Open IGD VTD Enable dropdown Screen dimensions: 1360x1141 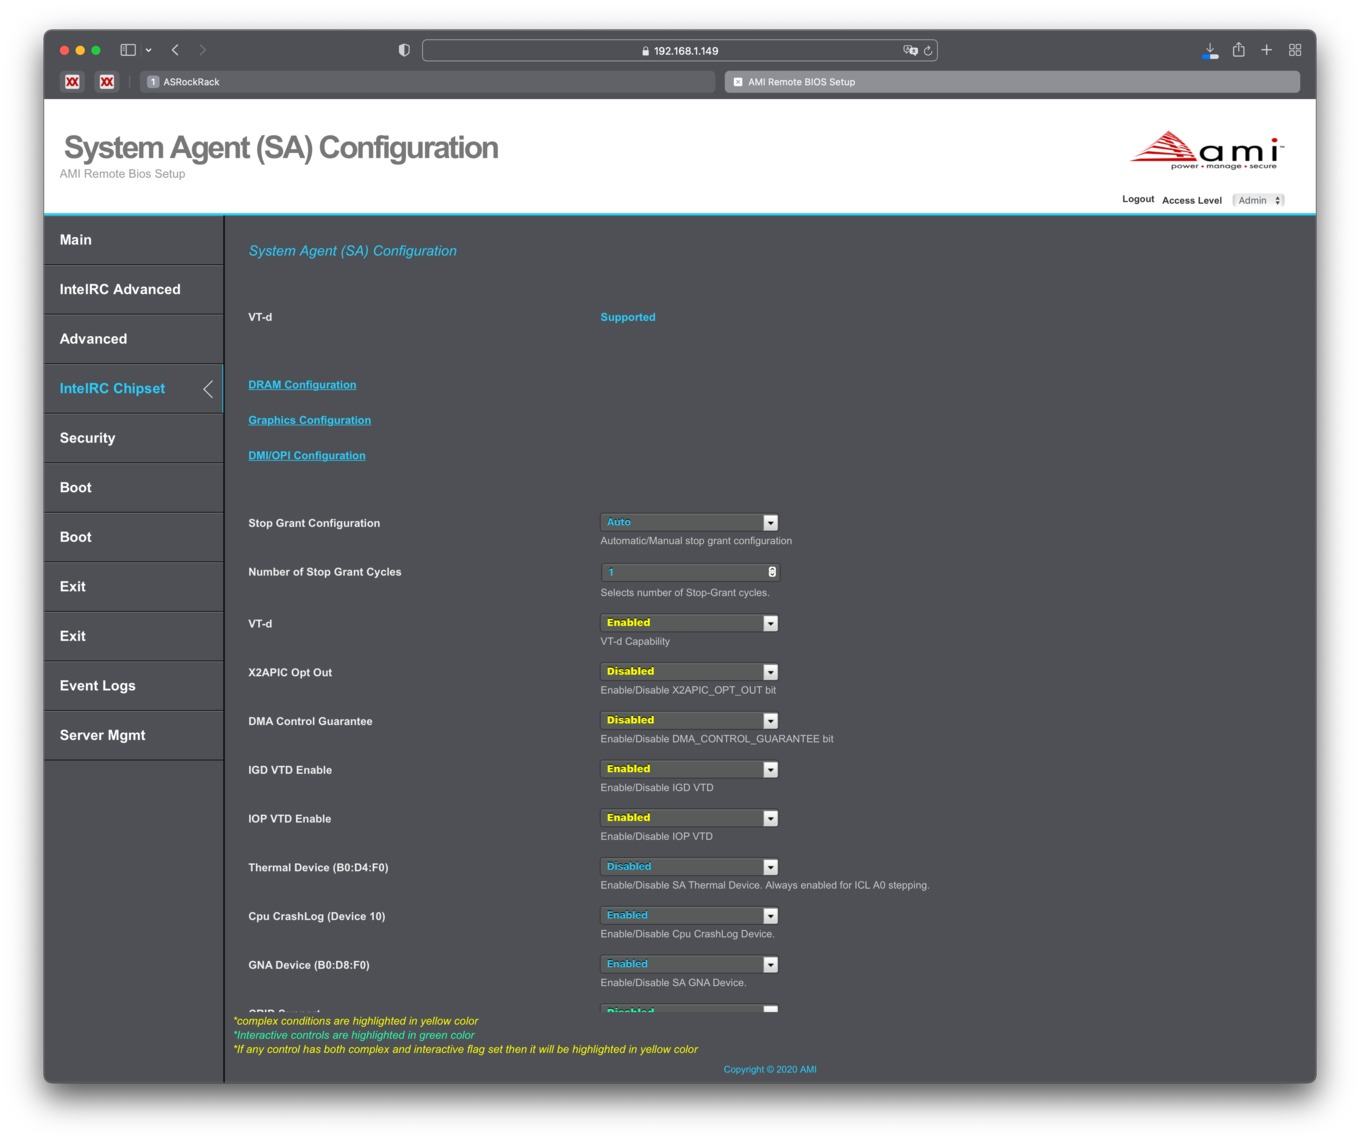689,769
